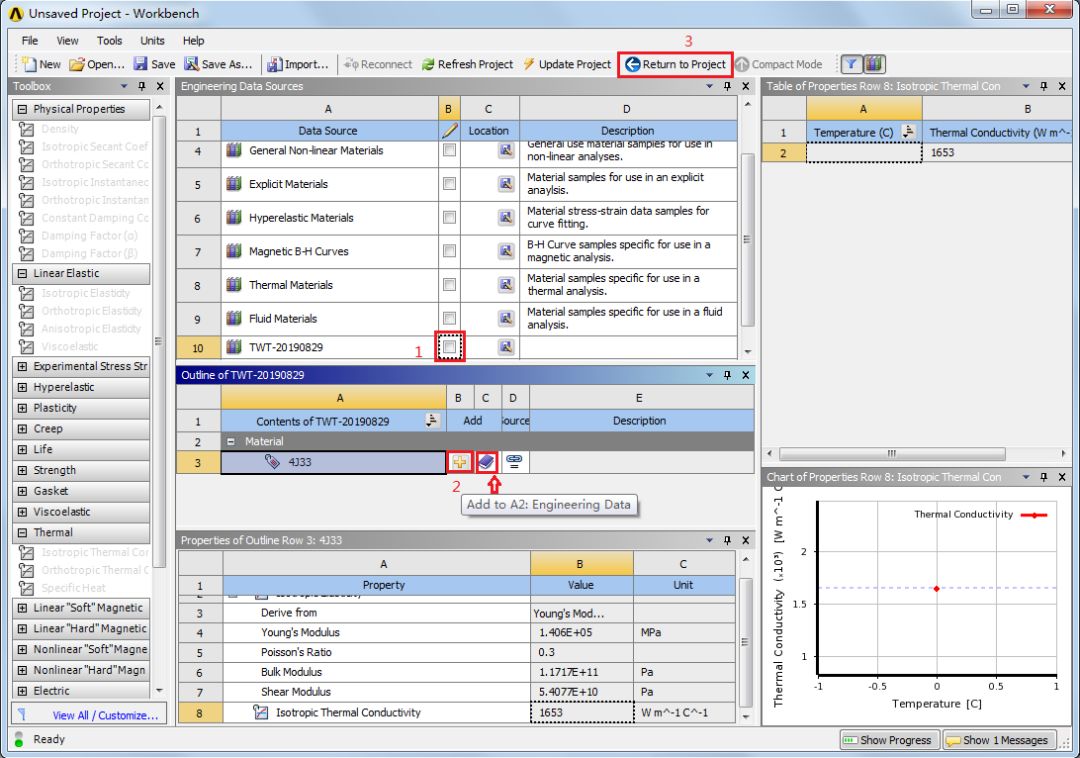Click location browse icon for TWT-20190829

tap(506, 347)
